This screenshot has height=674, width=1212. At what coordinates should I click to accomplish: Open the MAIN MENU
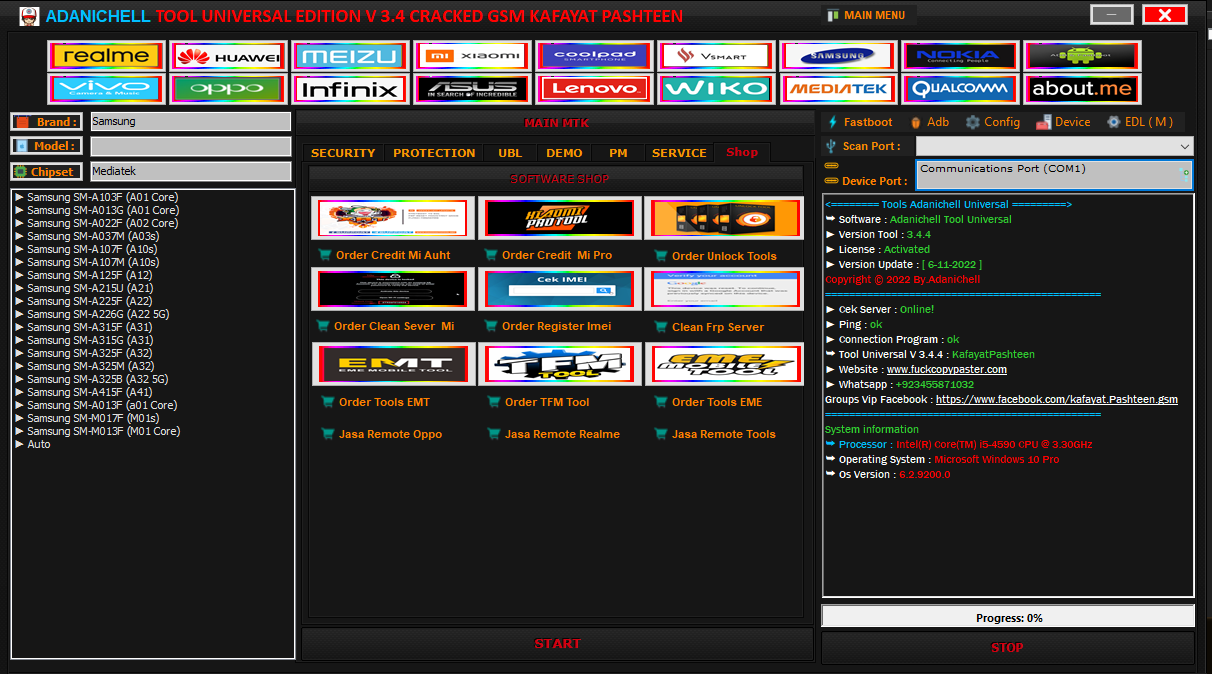(x=867, y=15)
